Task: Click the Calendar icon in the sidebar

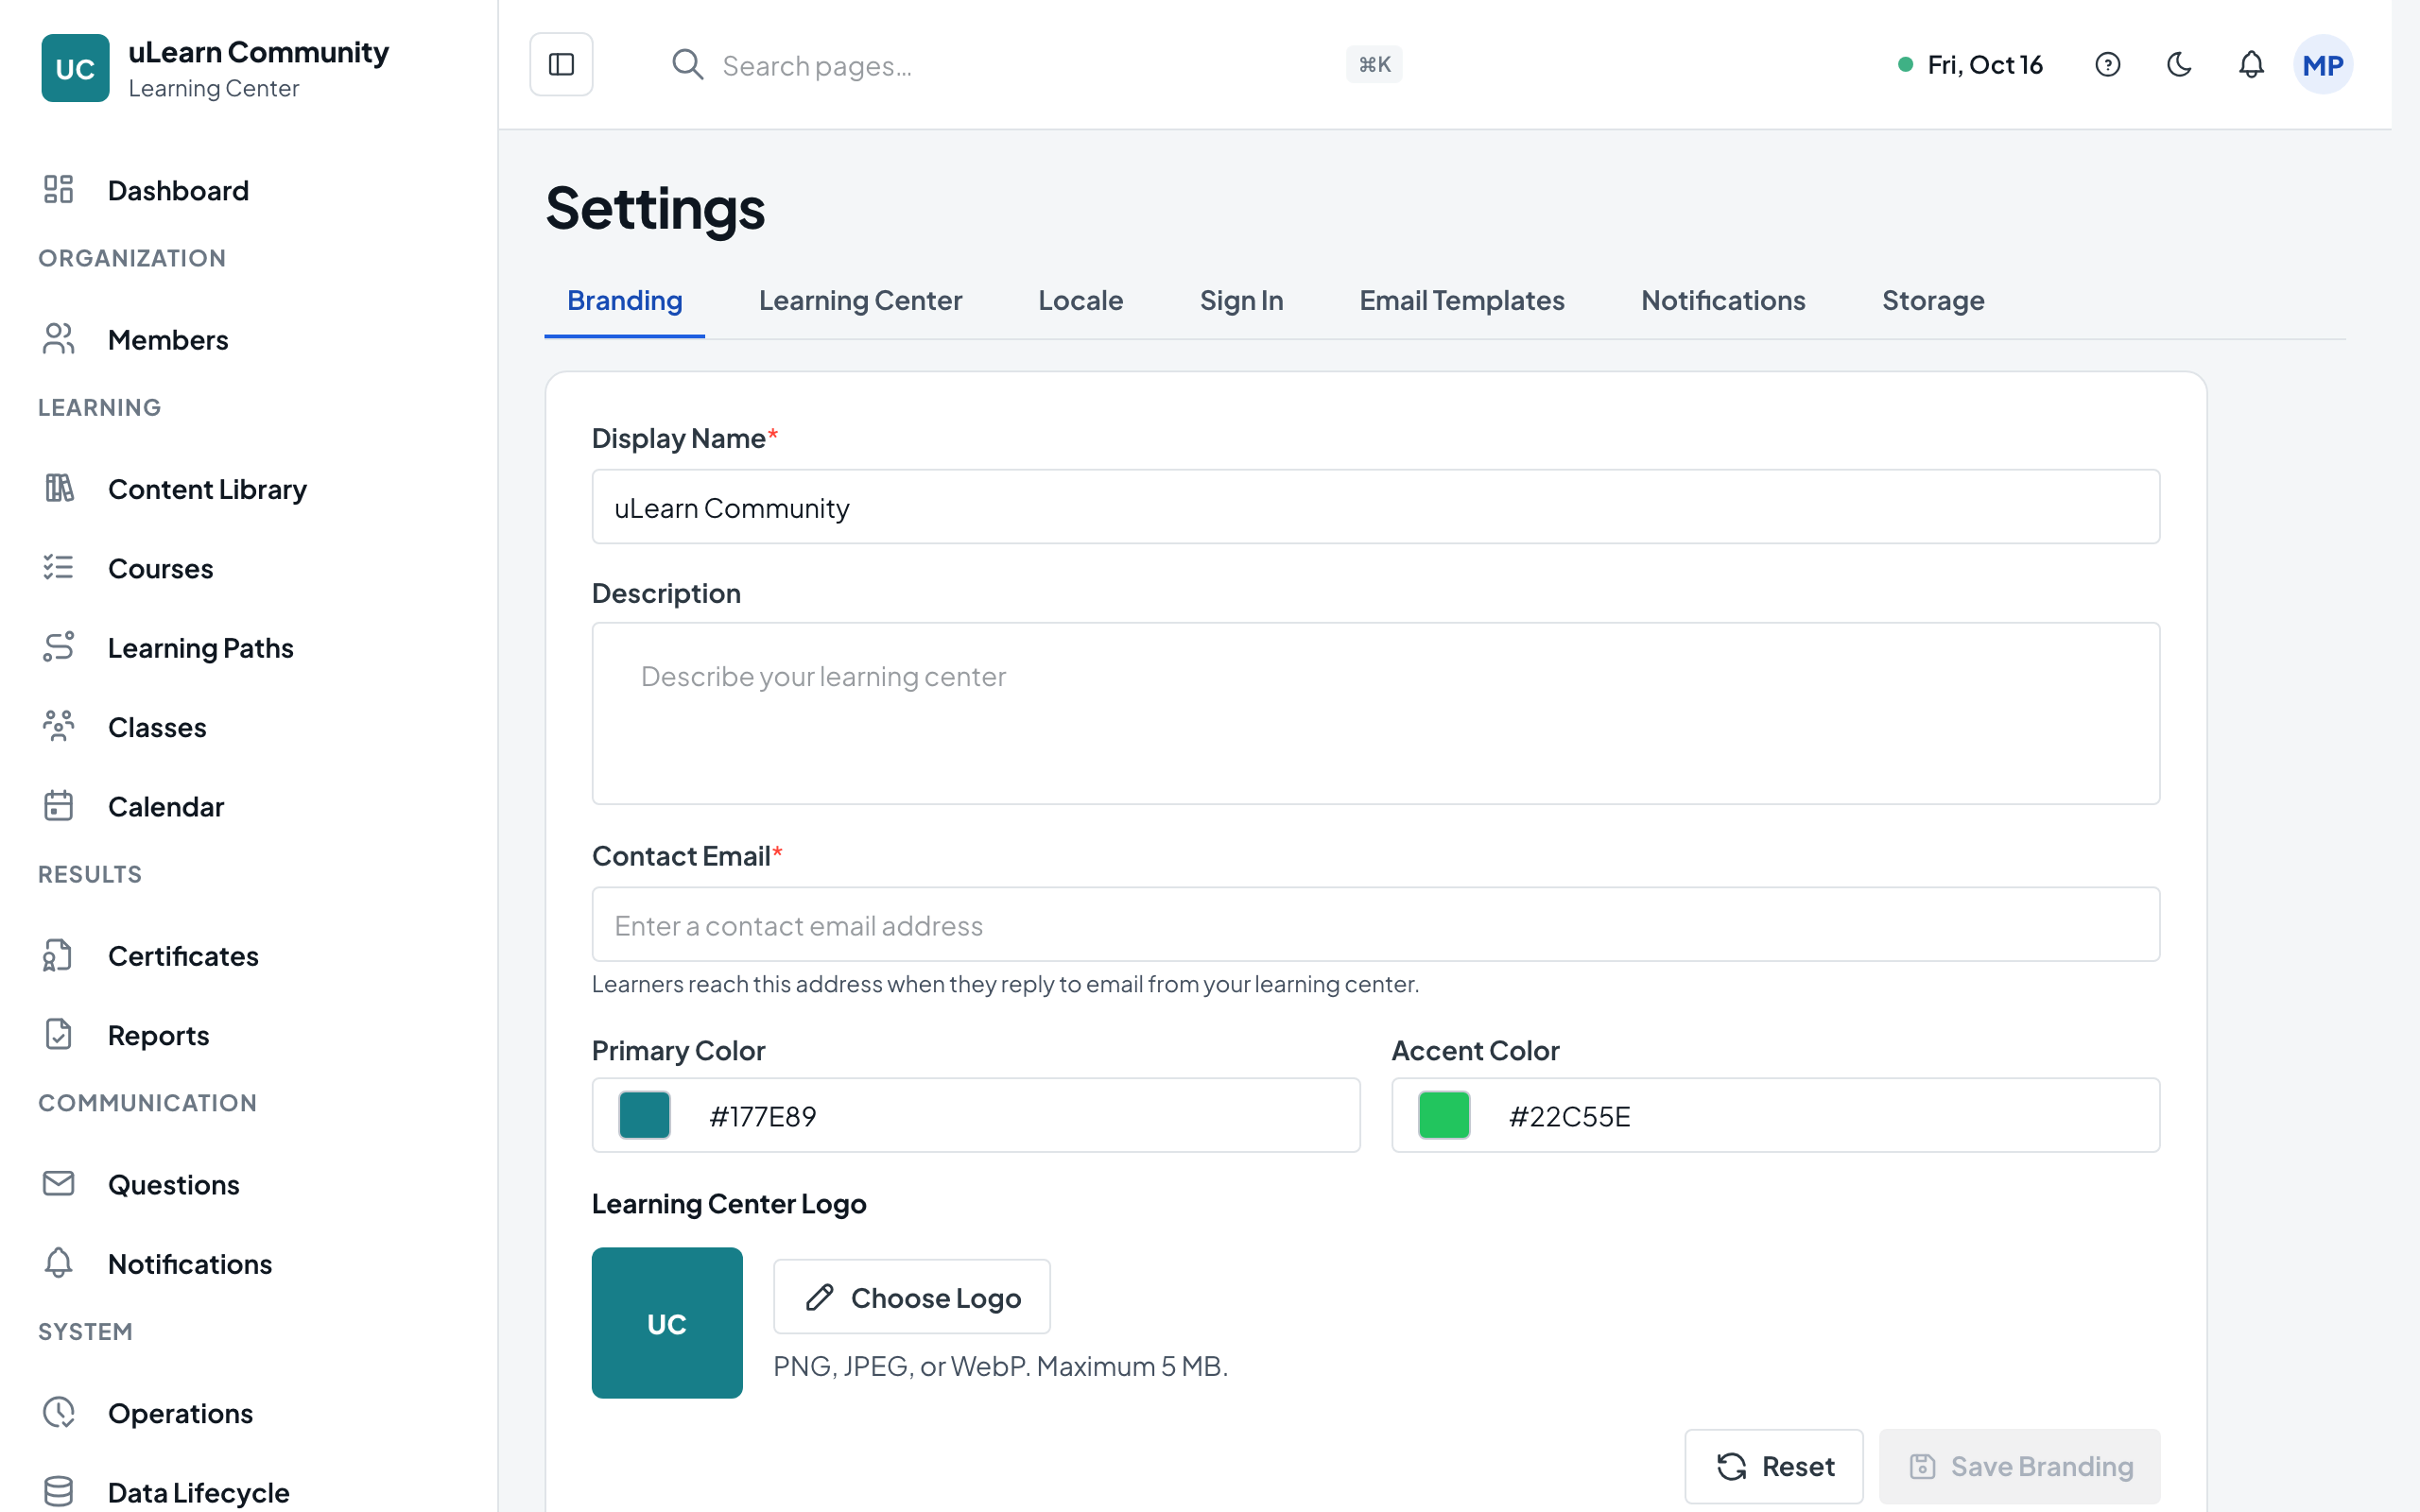Action: [59, 806]
